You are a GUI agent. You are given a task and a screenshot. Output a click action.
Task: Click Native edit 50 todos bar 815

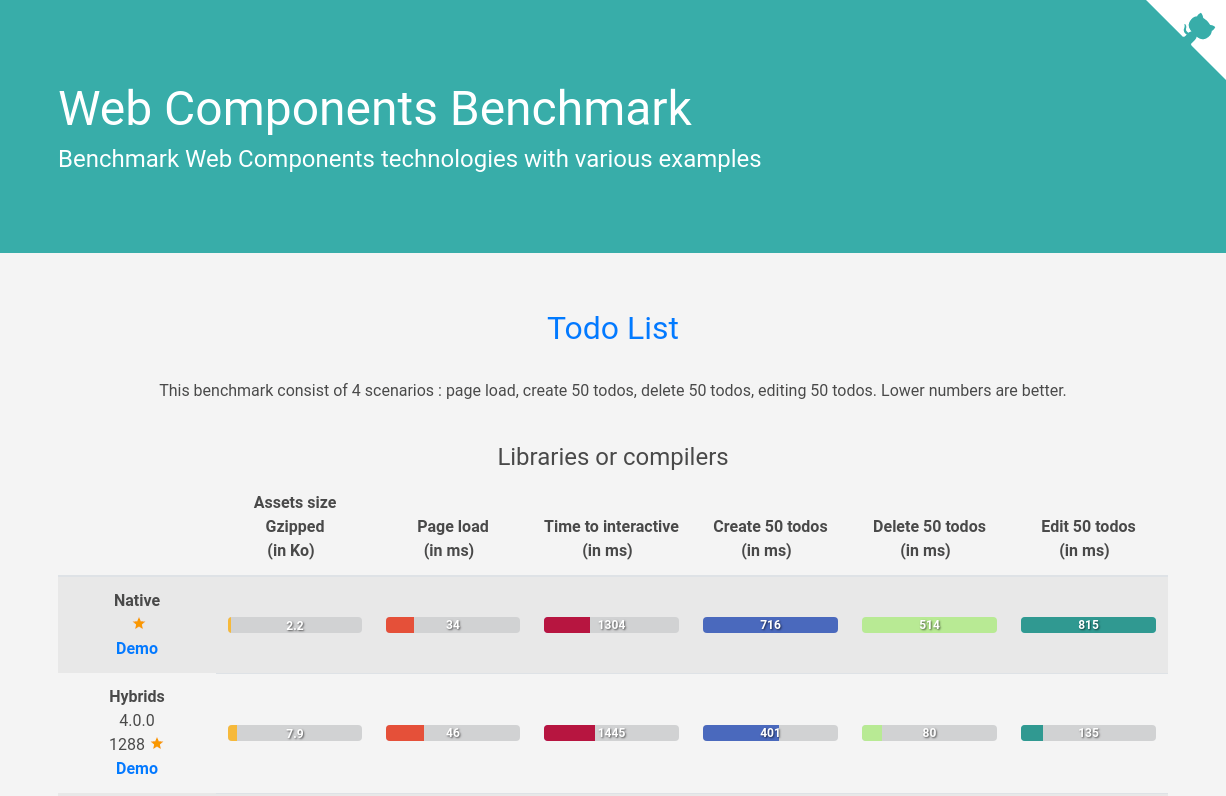point(1088,625)
